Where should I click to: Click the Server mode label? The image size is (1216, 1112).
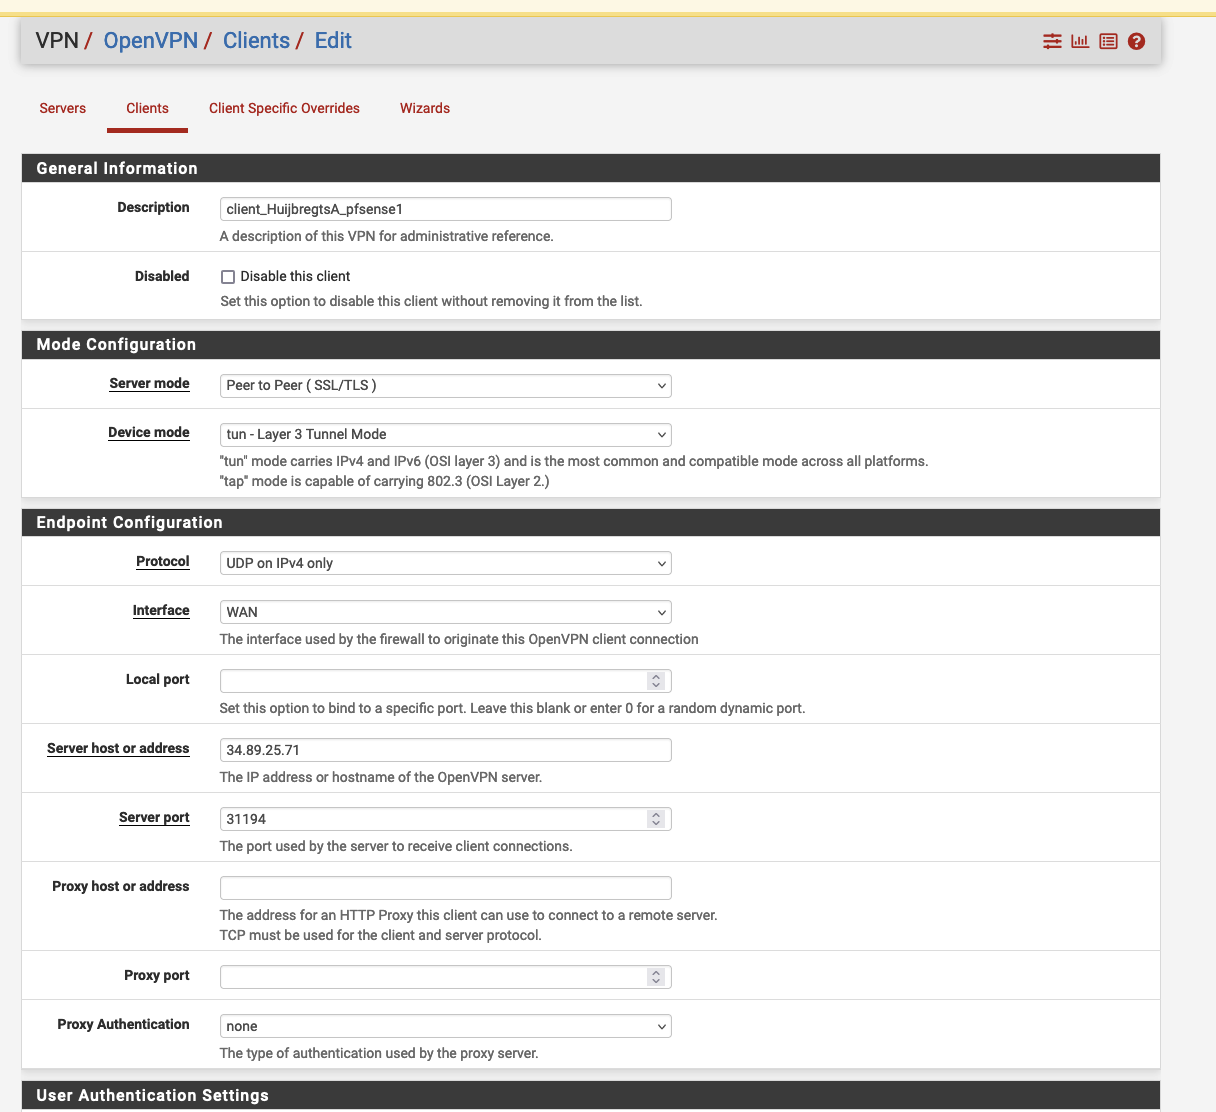tap(149, 384)
